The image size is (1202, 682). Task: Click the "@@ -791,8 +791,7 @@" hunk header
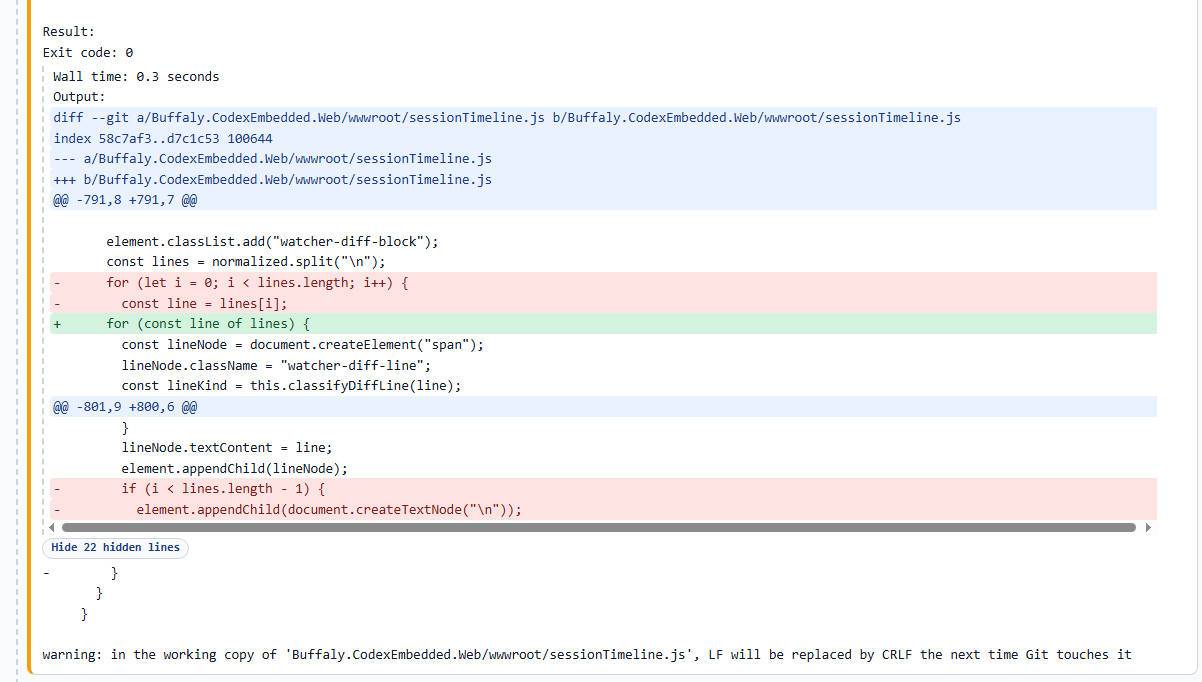coord(125,199)
